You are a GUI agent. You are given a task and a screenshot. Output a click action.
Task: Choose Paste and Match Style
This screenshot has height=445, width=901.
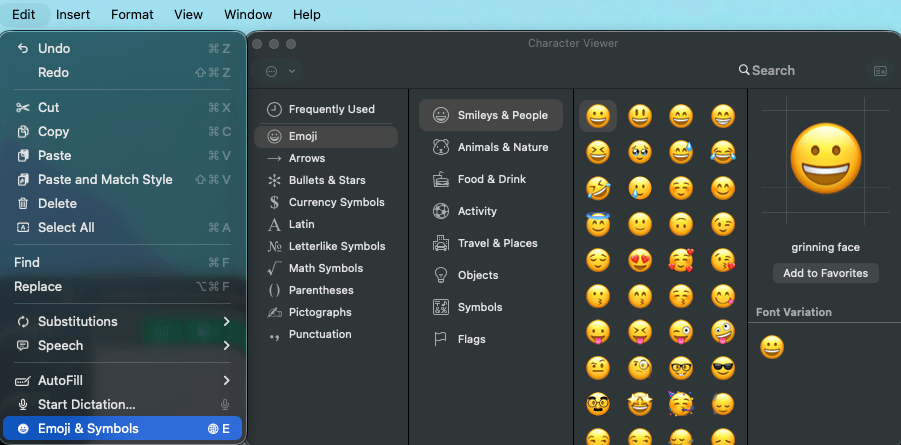point(122,179)
